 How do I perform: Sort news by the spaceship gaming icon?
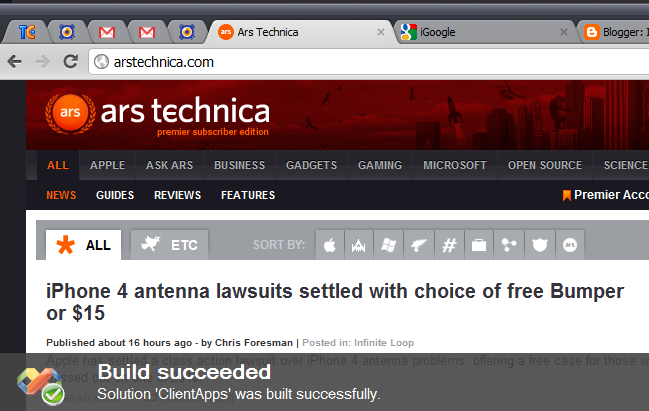coord(359,245)
